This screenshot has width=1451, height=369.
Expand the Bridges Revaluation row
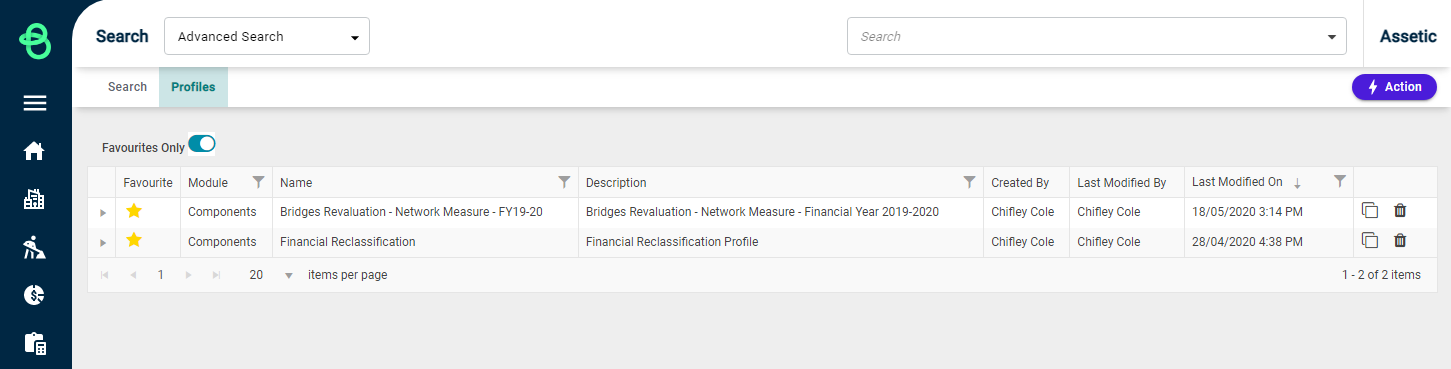[102, 212]
